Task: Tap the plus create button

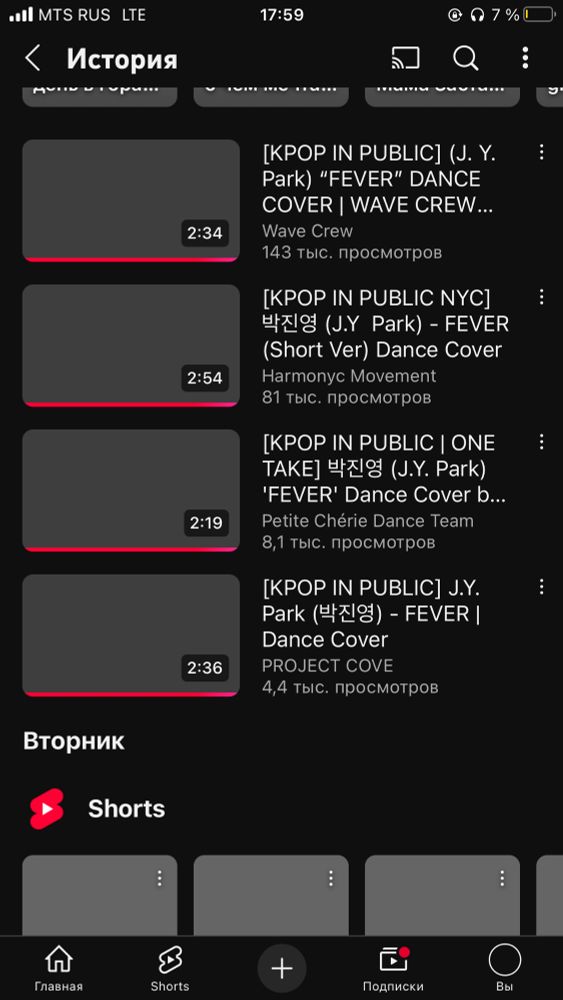Action: point(282,969)
